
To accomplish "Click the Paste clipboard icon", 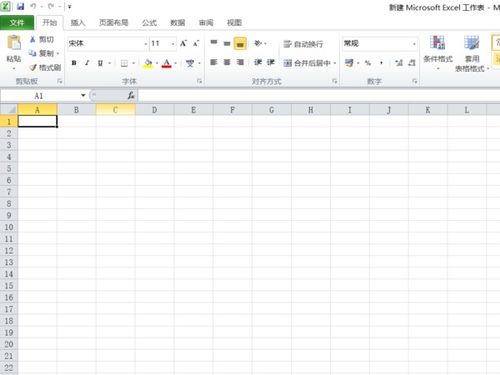I will pos(14,43).
